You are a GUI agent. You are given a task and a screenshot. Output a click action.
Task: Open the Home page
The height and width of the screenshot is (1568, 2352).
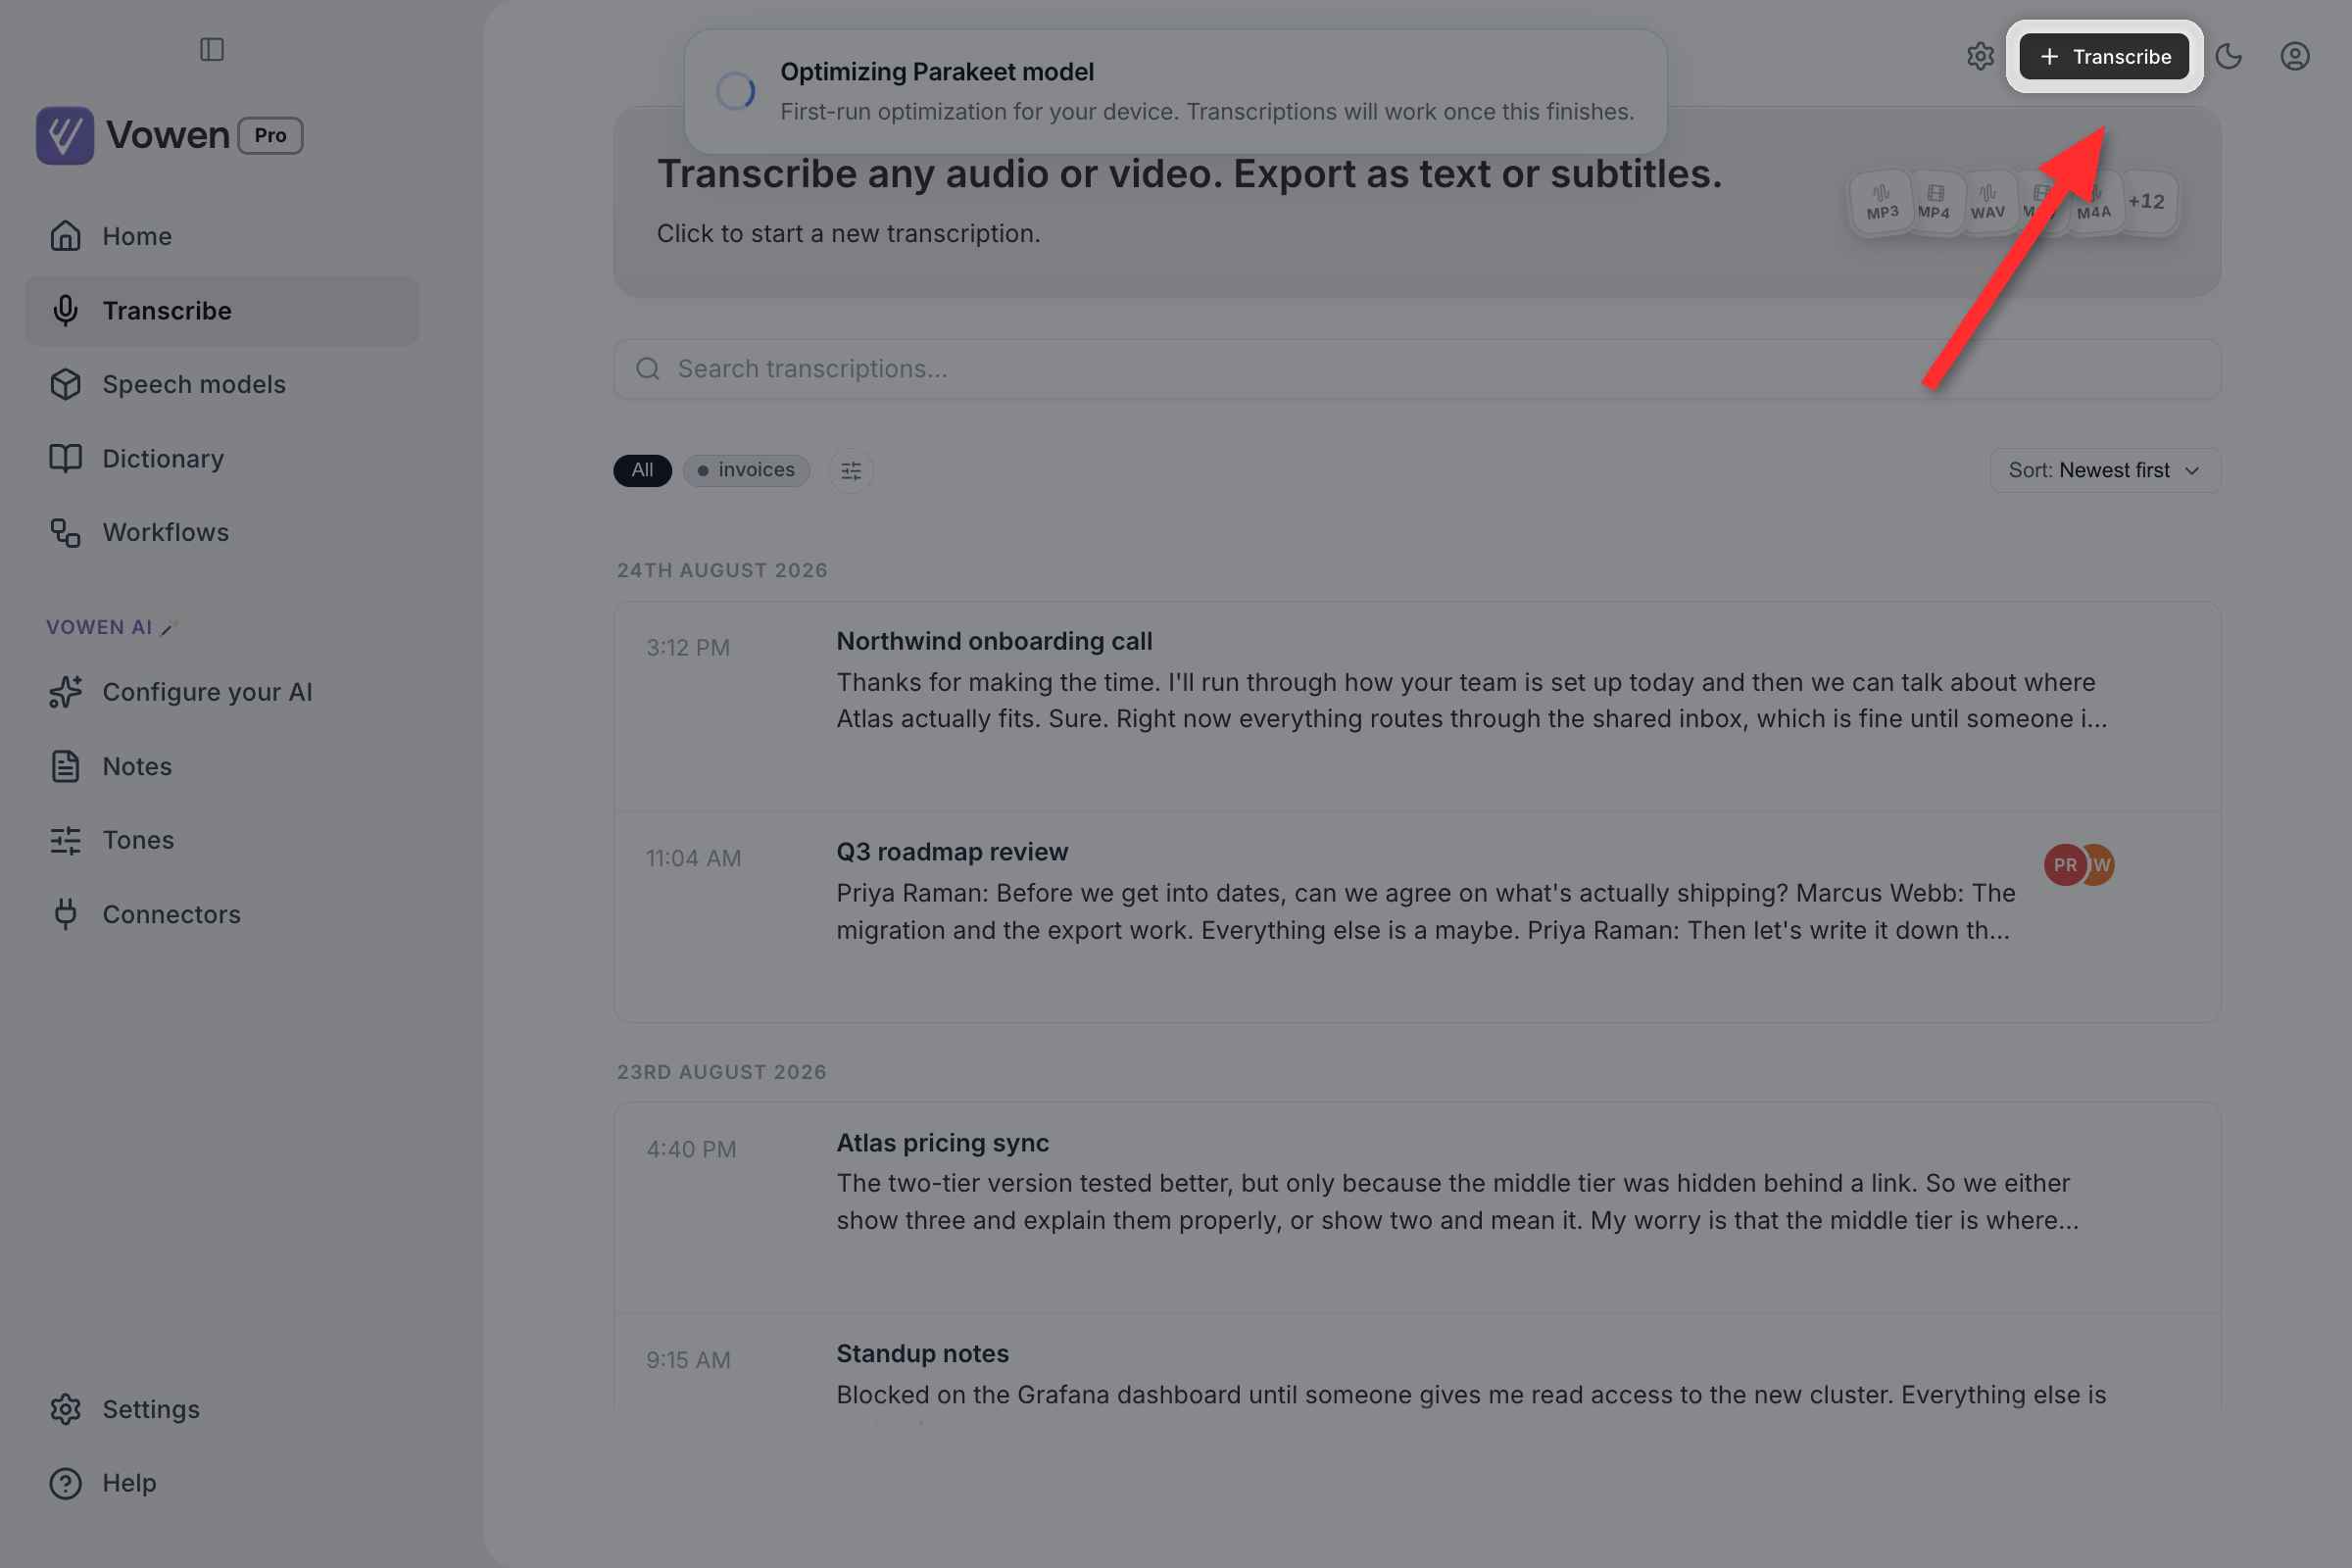(222, 236)
